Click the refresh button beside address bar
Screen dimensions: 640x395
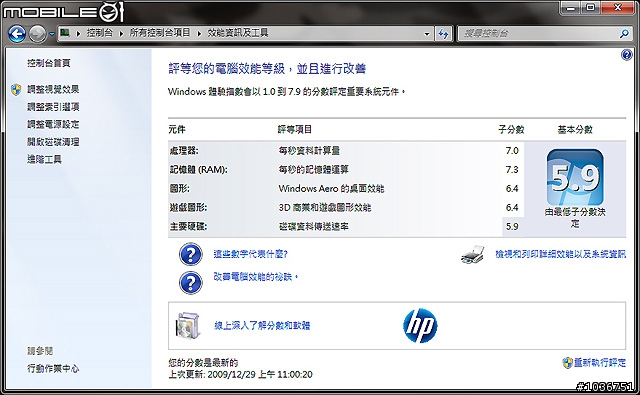point(443,34)
